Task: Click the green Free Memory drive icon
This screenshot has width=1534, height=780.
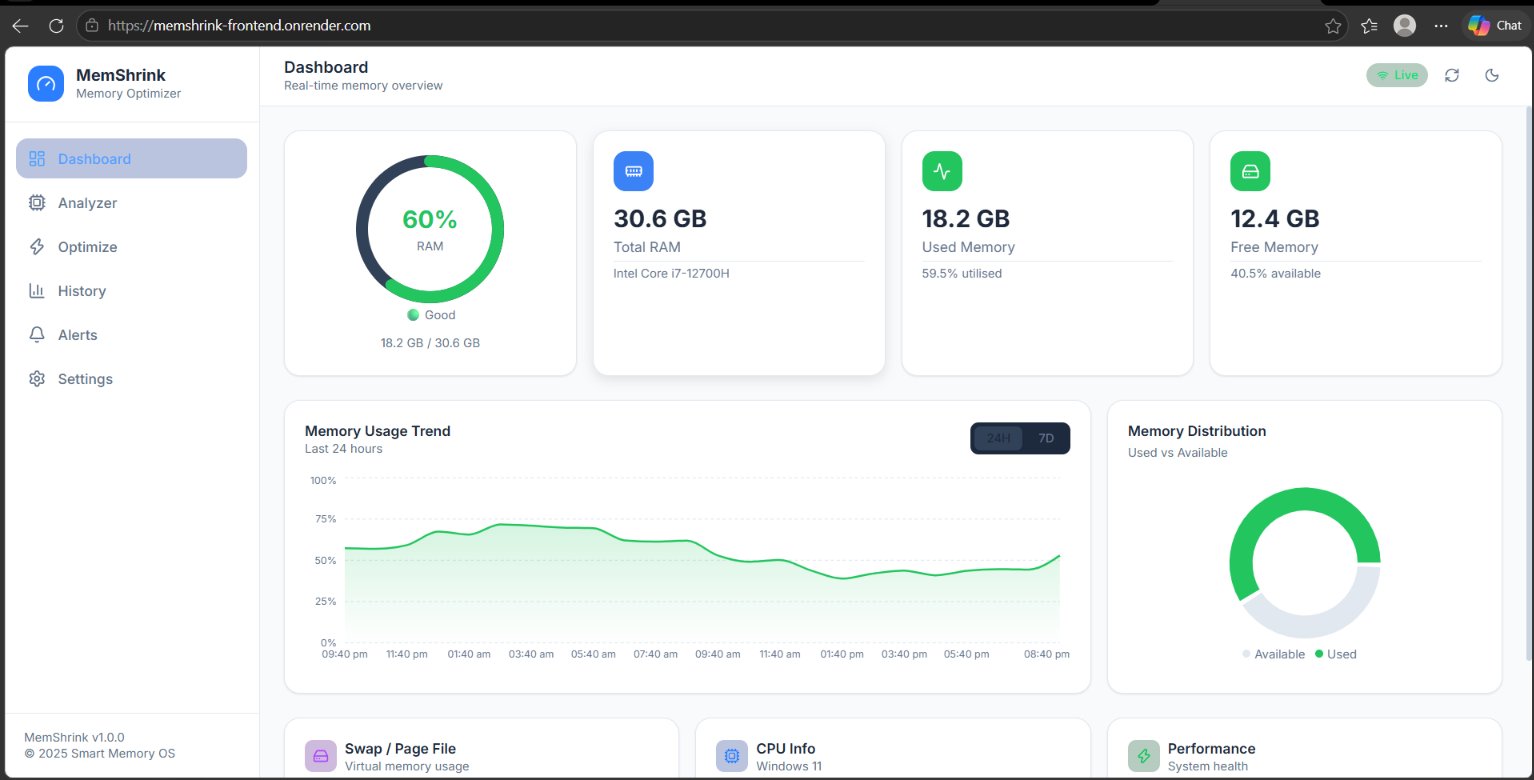Action: click(x=1250, y=171)
